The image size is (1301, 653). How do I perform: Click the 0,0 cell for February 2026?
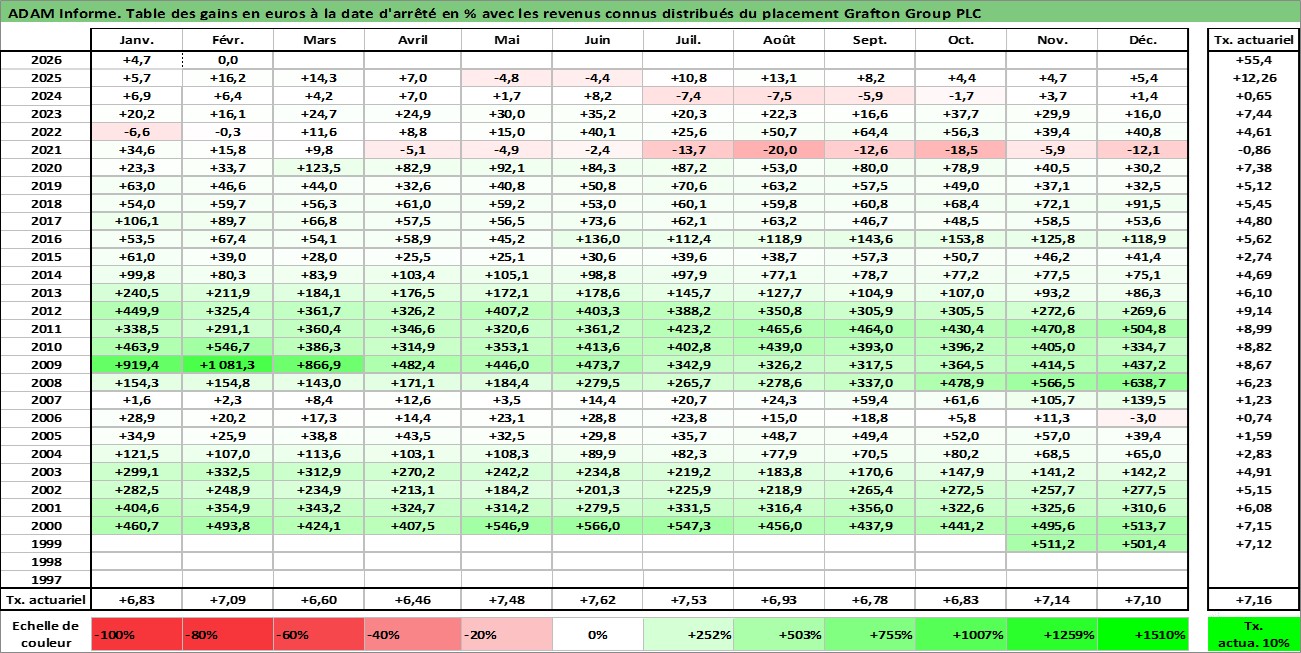[x=228, y=60]
